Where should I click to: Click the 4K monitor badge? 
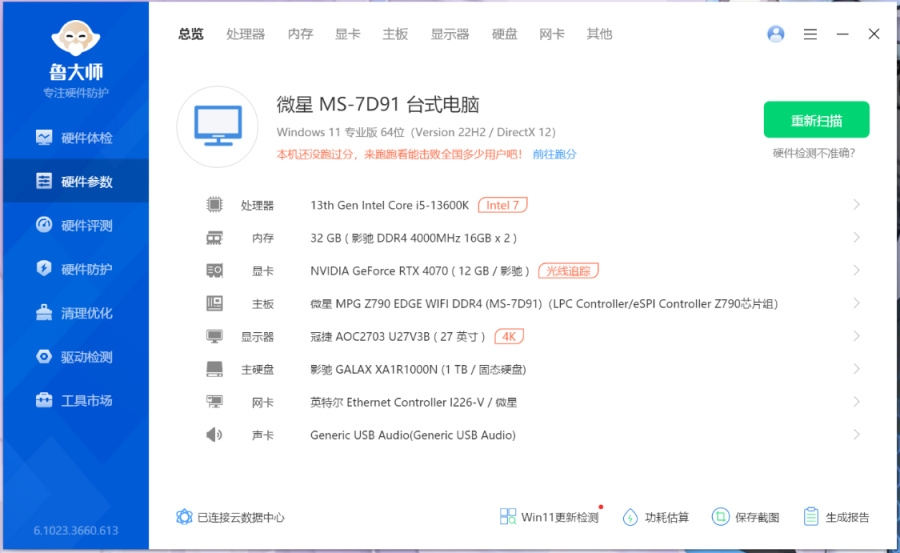pos(509,337)
